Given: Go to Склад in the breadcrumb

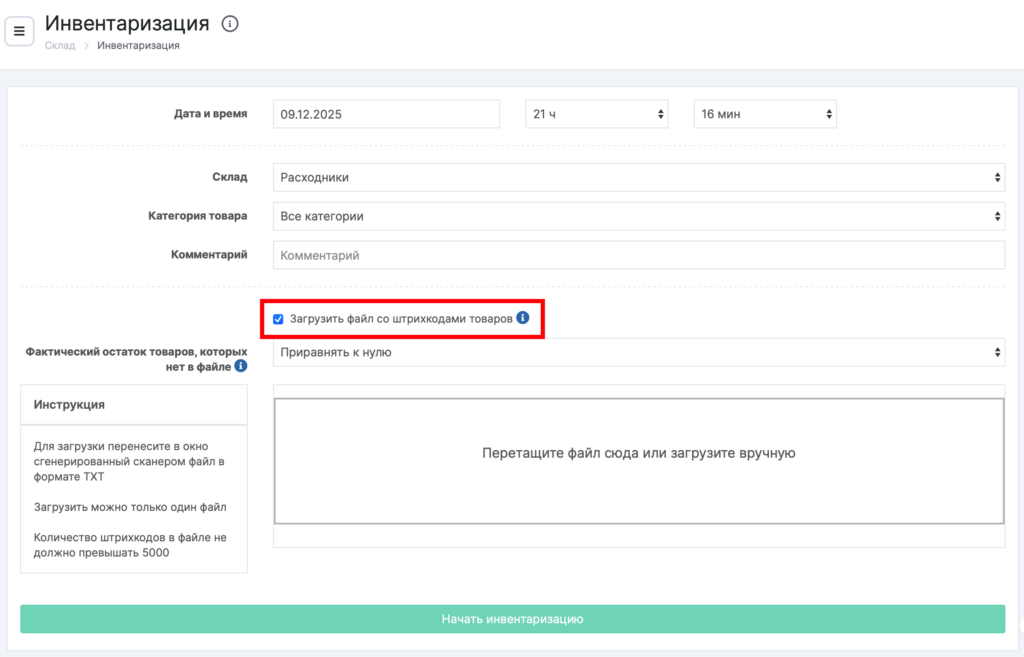Looking at the screenshot, I should coord(60,46).
